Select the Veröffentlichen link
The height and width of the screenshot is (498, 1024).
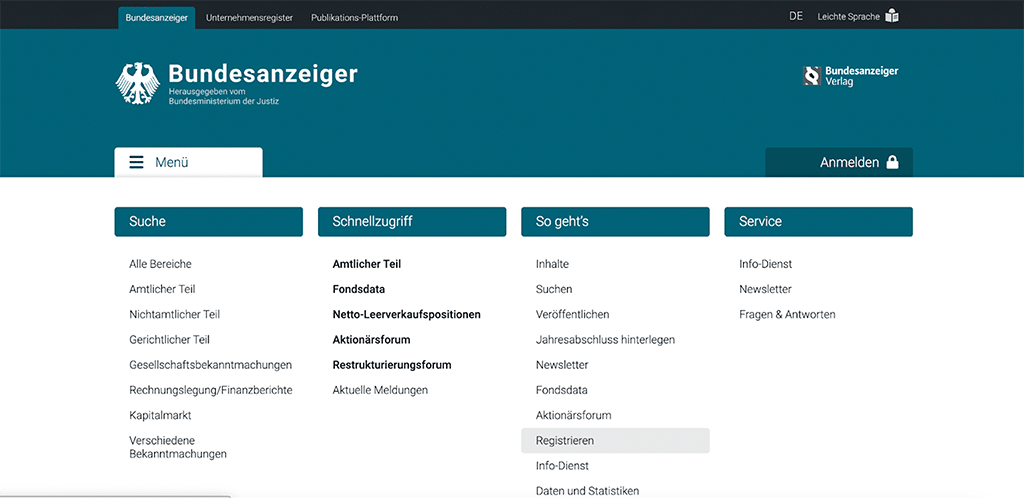click(x=573, y=315)
